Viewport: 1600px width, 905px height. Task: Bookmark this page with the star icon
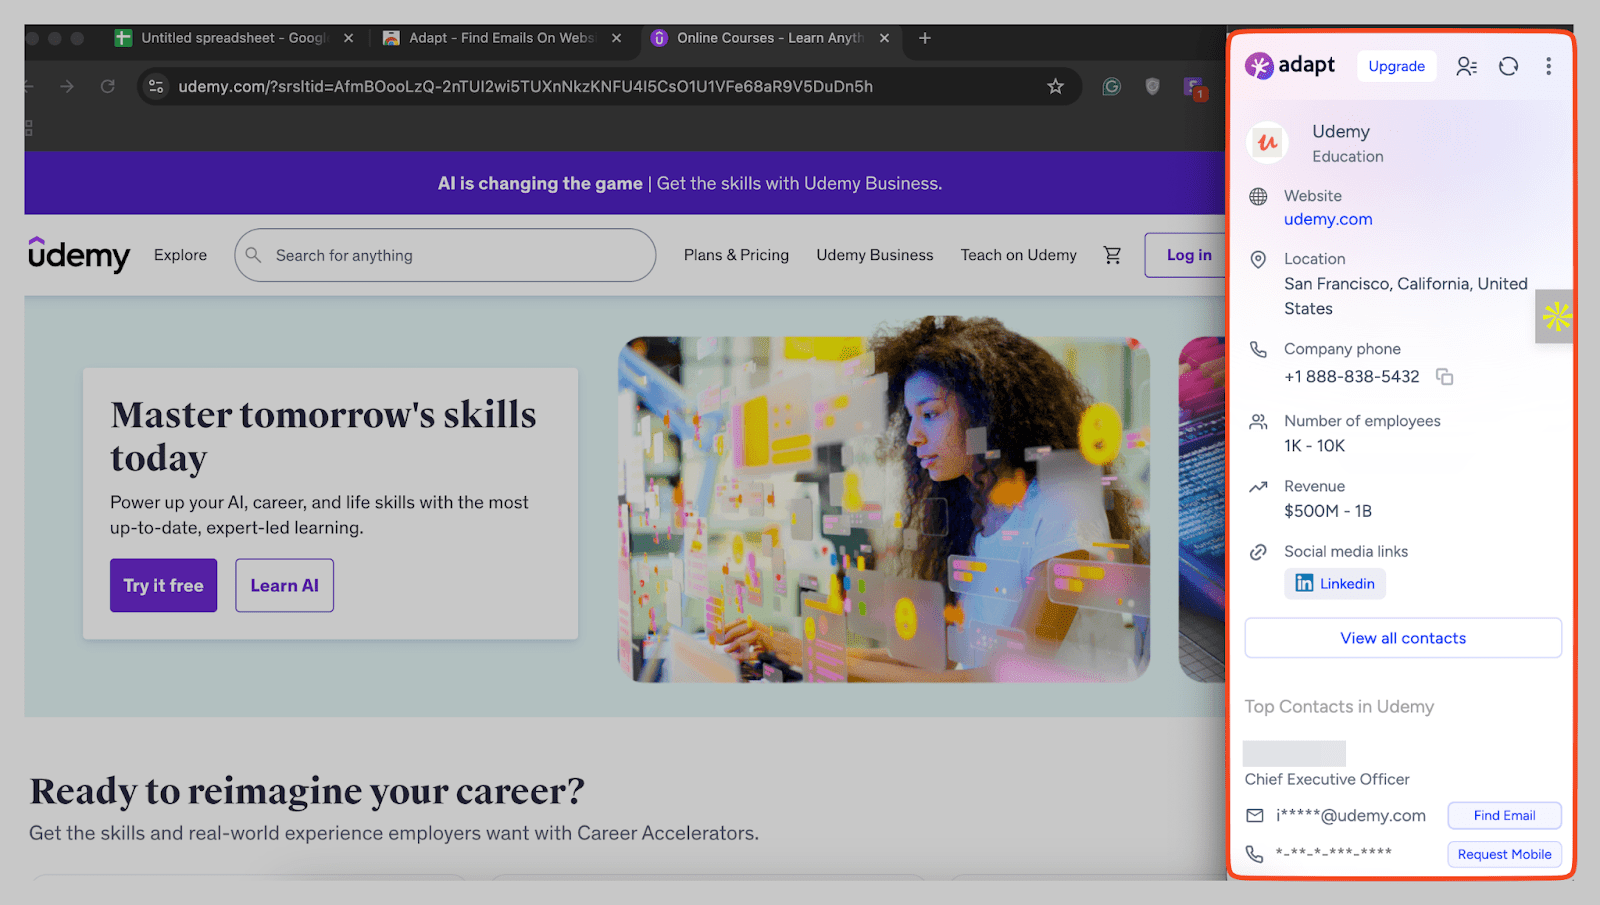[1055, 87]
